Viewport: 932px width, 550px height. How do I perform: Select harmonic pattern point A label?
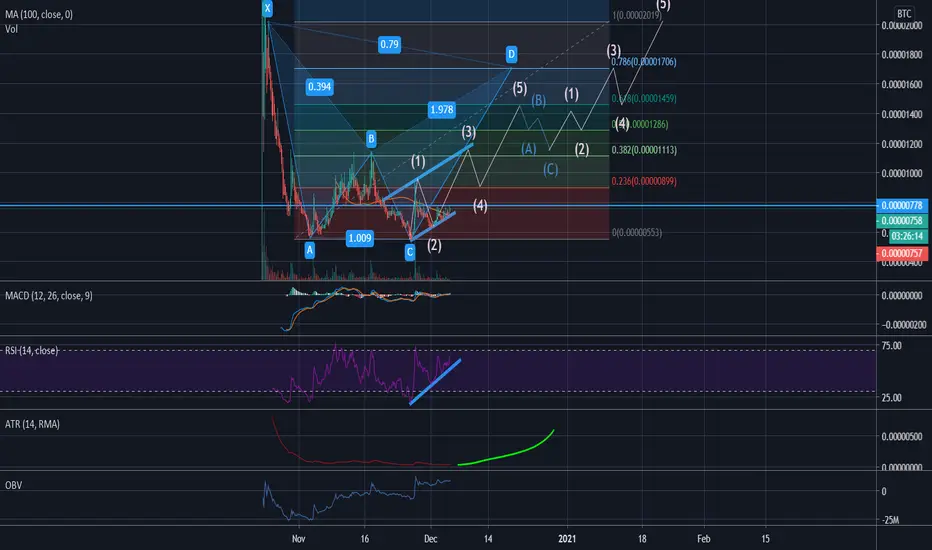click(x=309, y=250)
